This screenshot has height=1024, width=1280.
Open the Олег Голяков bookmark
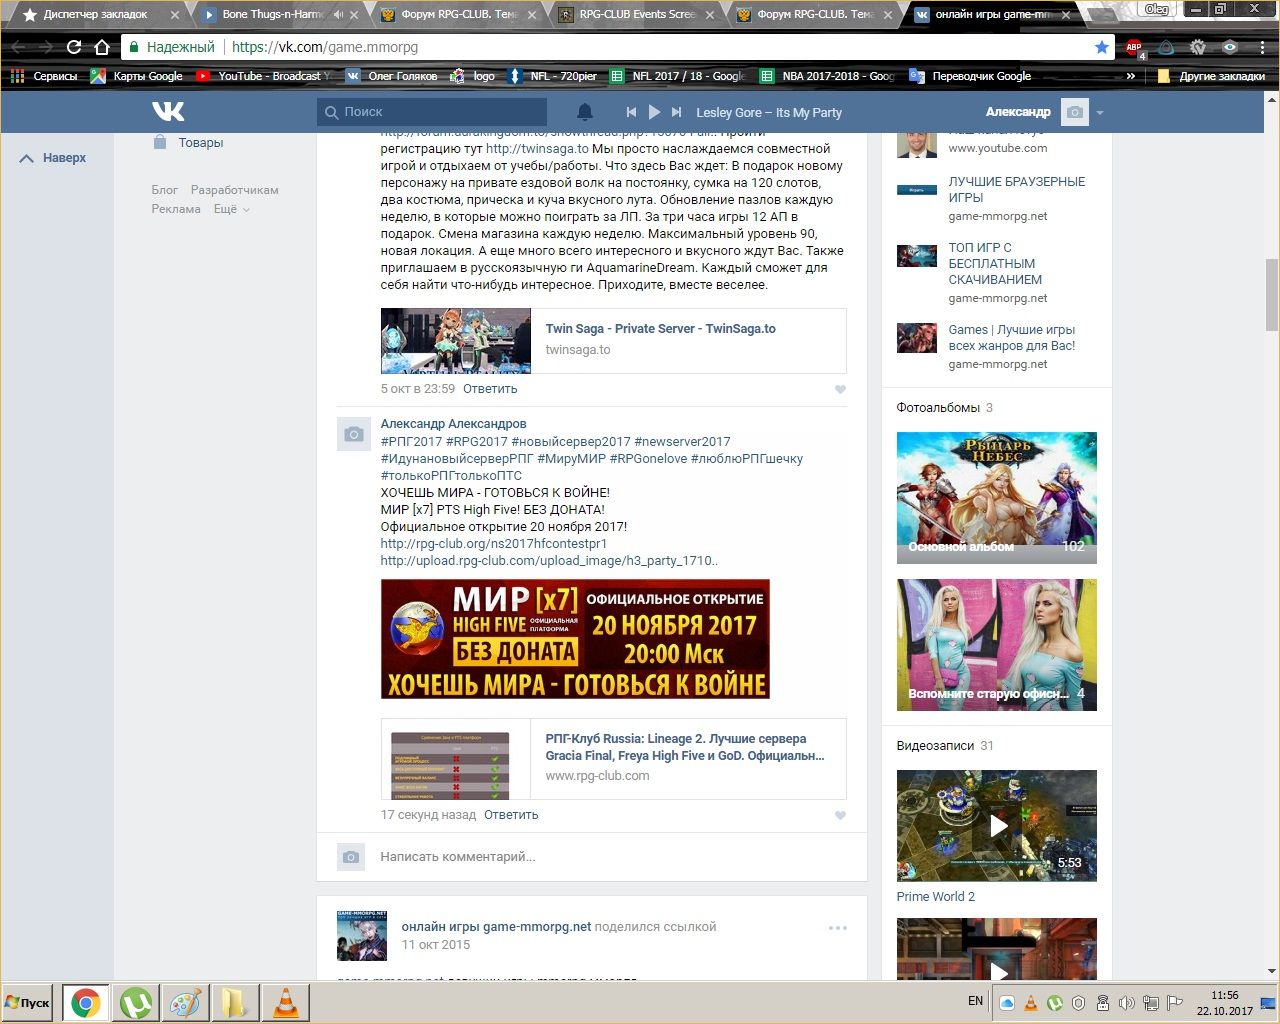392,76
